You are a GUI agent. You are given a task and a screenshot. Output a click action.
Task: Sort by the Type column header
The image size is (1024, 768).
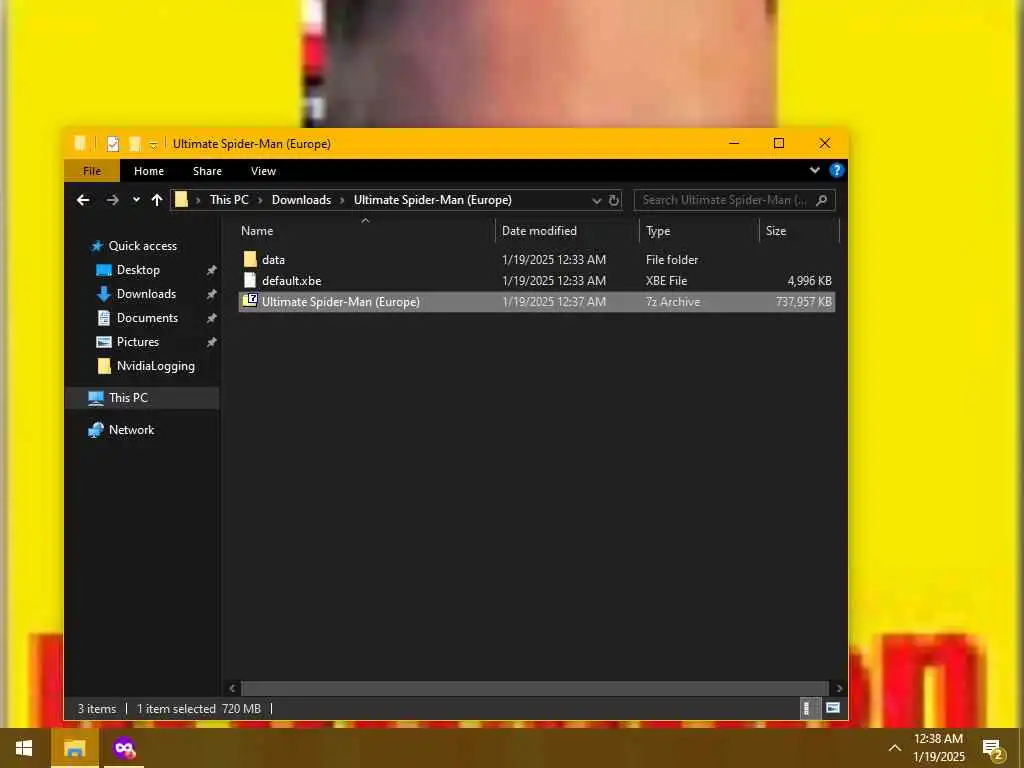(x=658, y=231)
